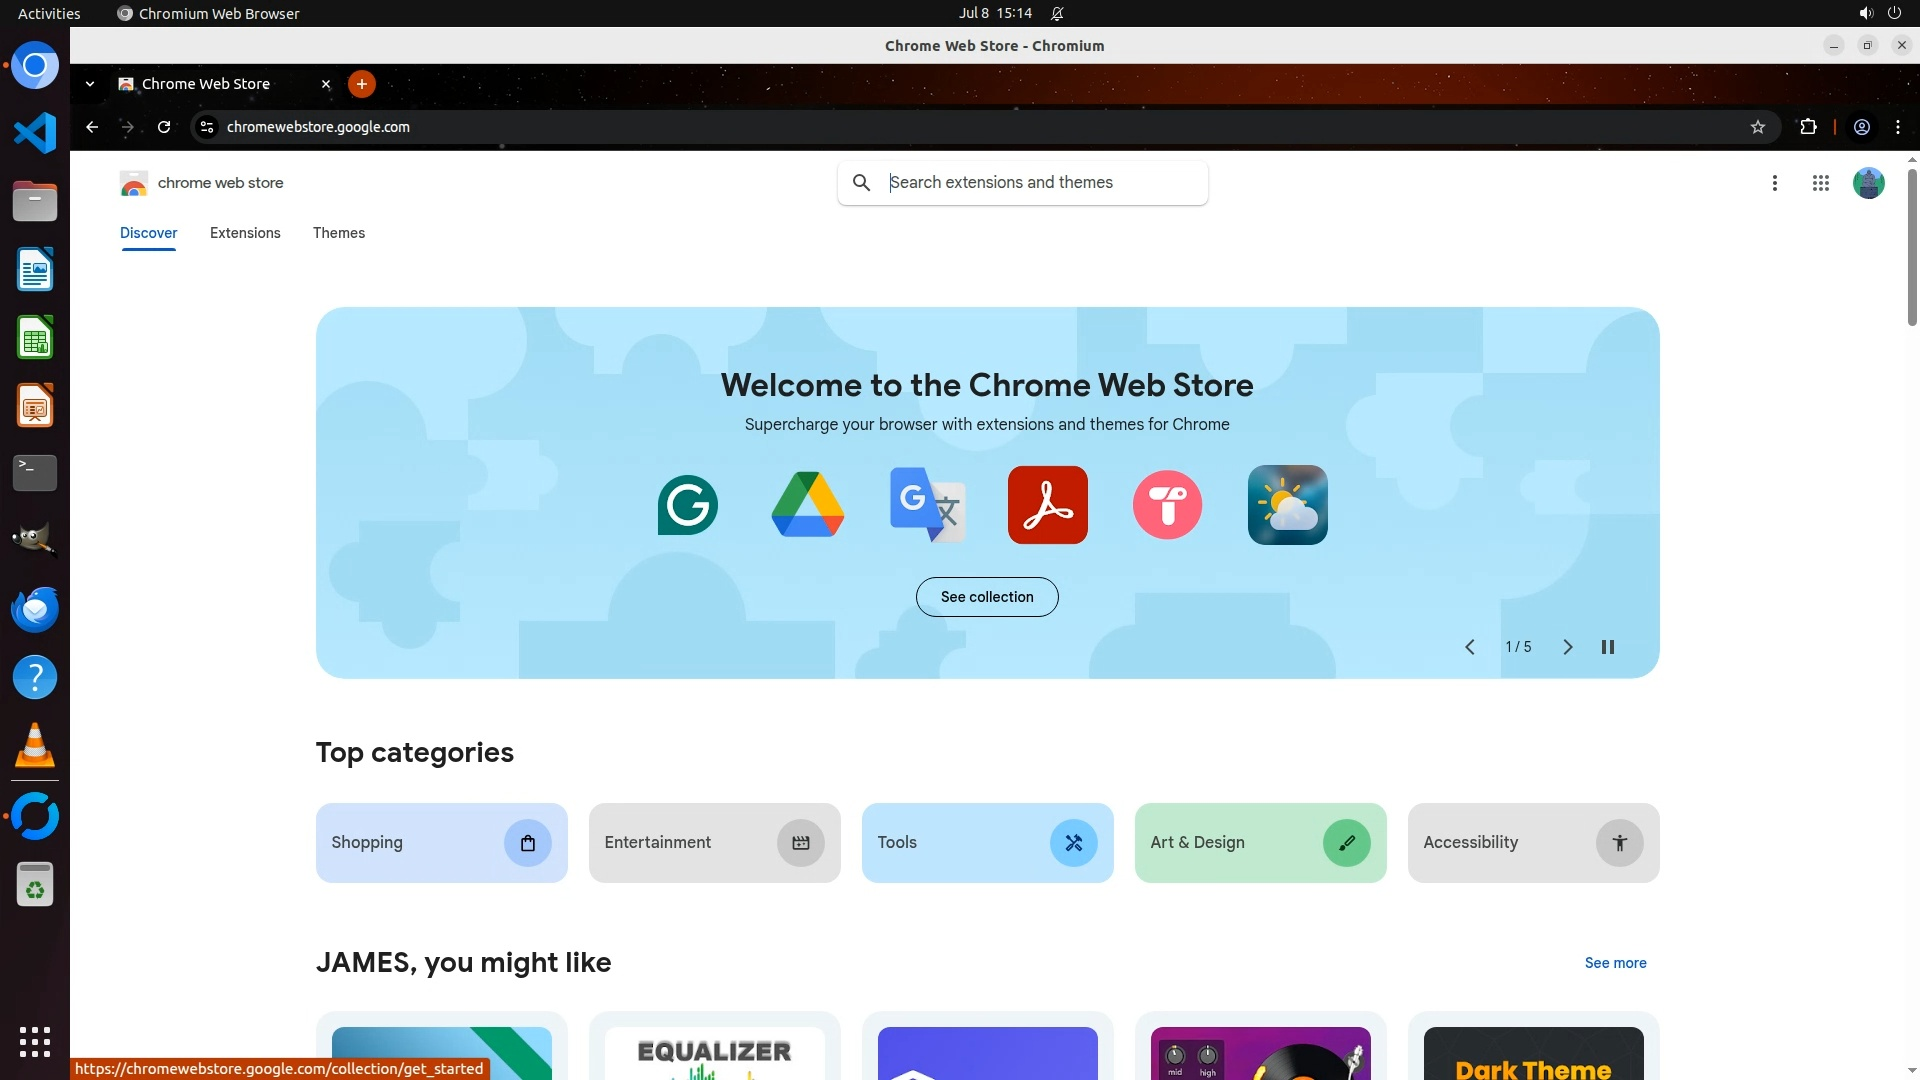This screenshot has height=1080, width=1920.
Task: Switch to the Themes tab
Action: pyautogui.click(x=339, y=233)
